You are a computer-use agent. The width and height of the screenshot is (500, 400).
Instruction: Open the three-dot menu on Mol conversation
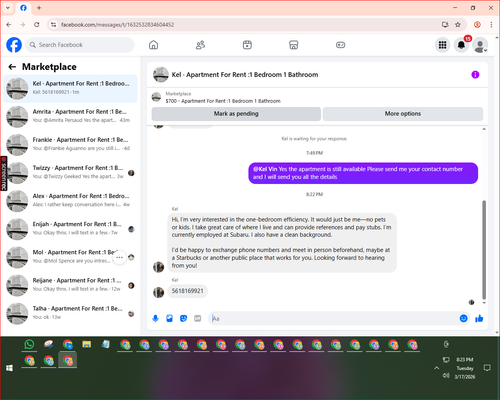coord(119,257)
